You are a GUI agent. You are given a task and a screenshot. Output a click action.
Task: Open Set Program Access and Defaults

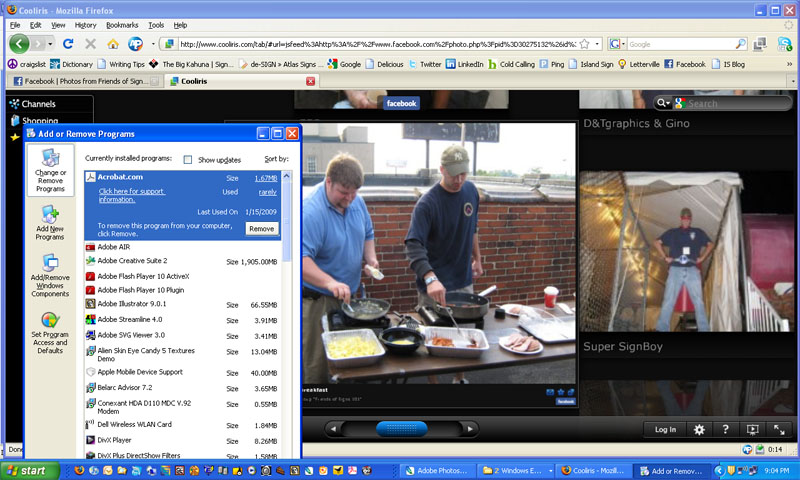coord(50,334)
